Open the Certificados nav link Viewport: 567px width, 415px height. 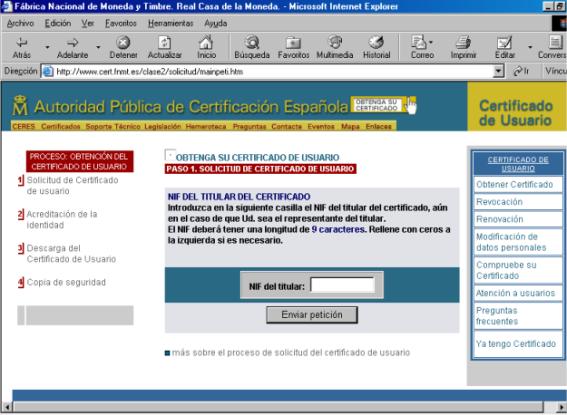[x=60, y=127]
